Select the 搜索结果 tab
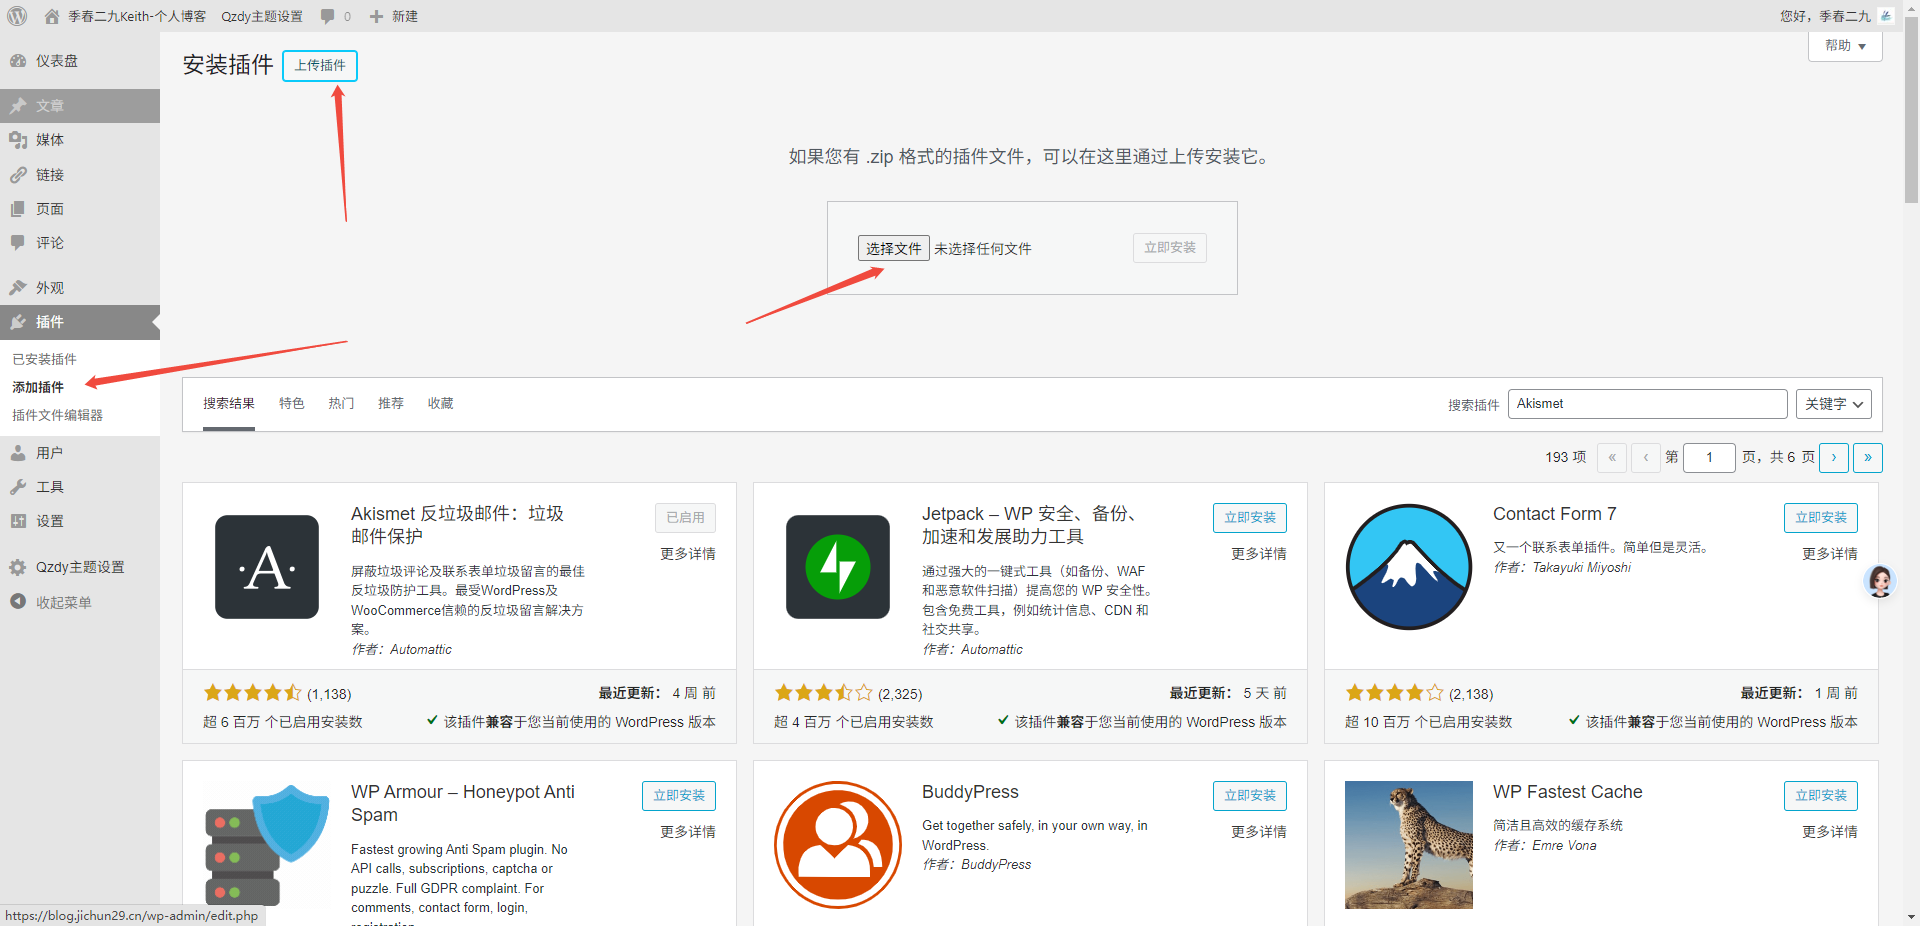Viewport: 1920px width, 926px height. pyautogui.click(x=229, y=404)
